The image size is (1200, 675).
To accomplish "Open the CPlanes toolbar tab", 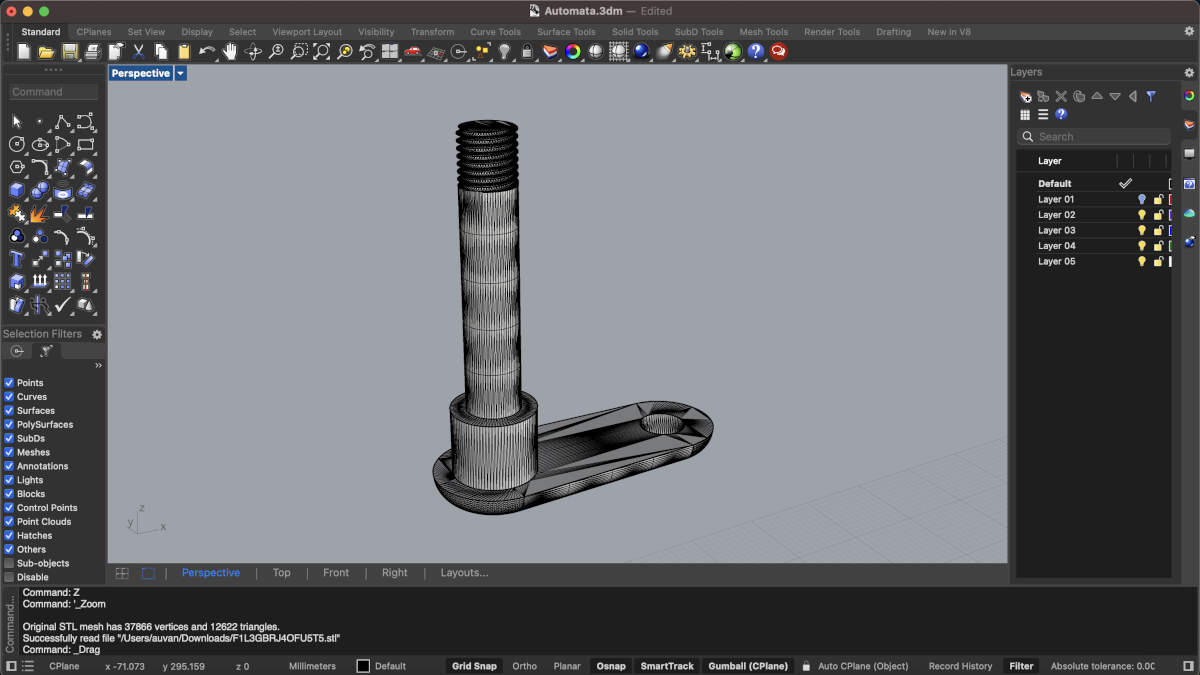I will click(x=94, y=32).
